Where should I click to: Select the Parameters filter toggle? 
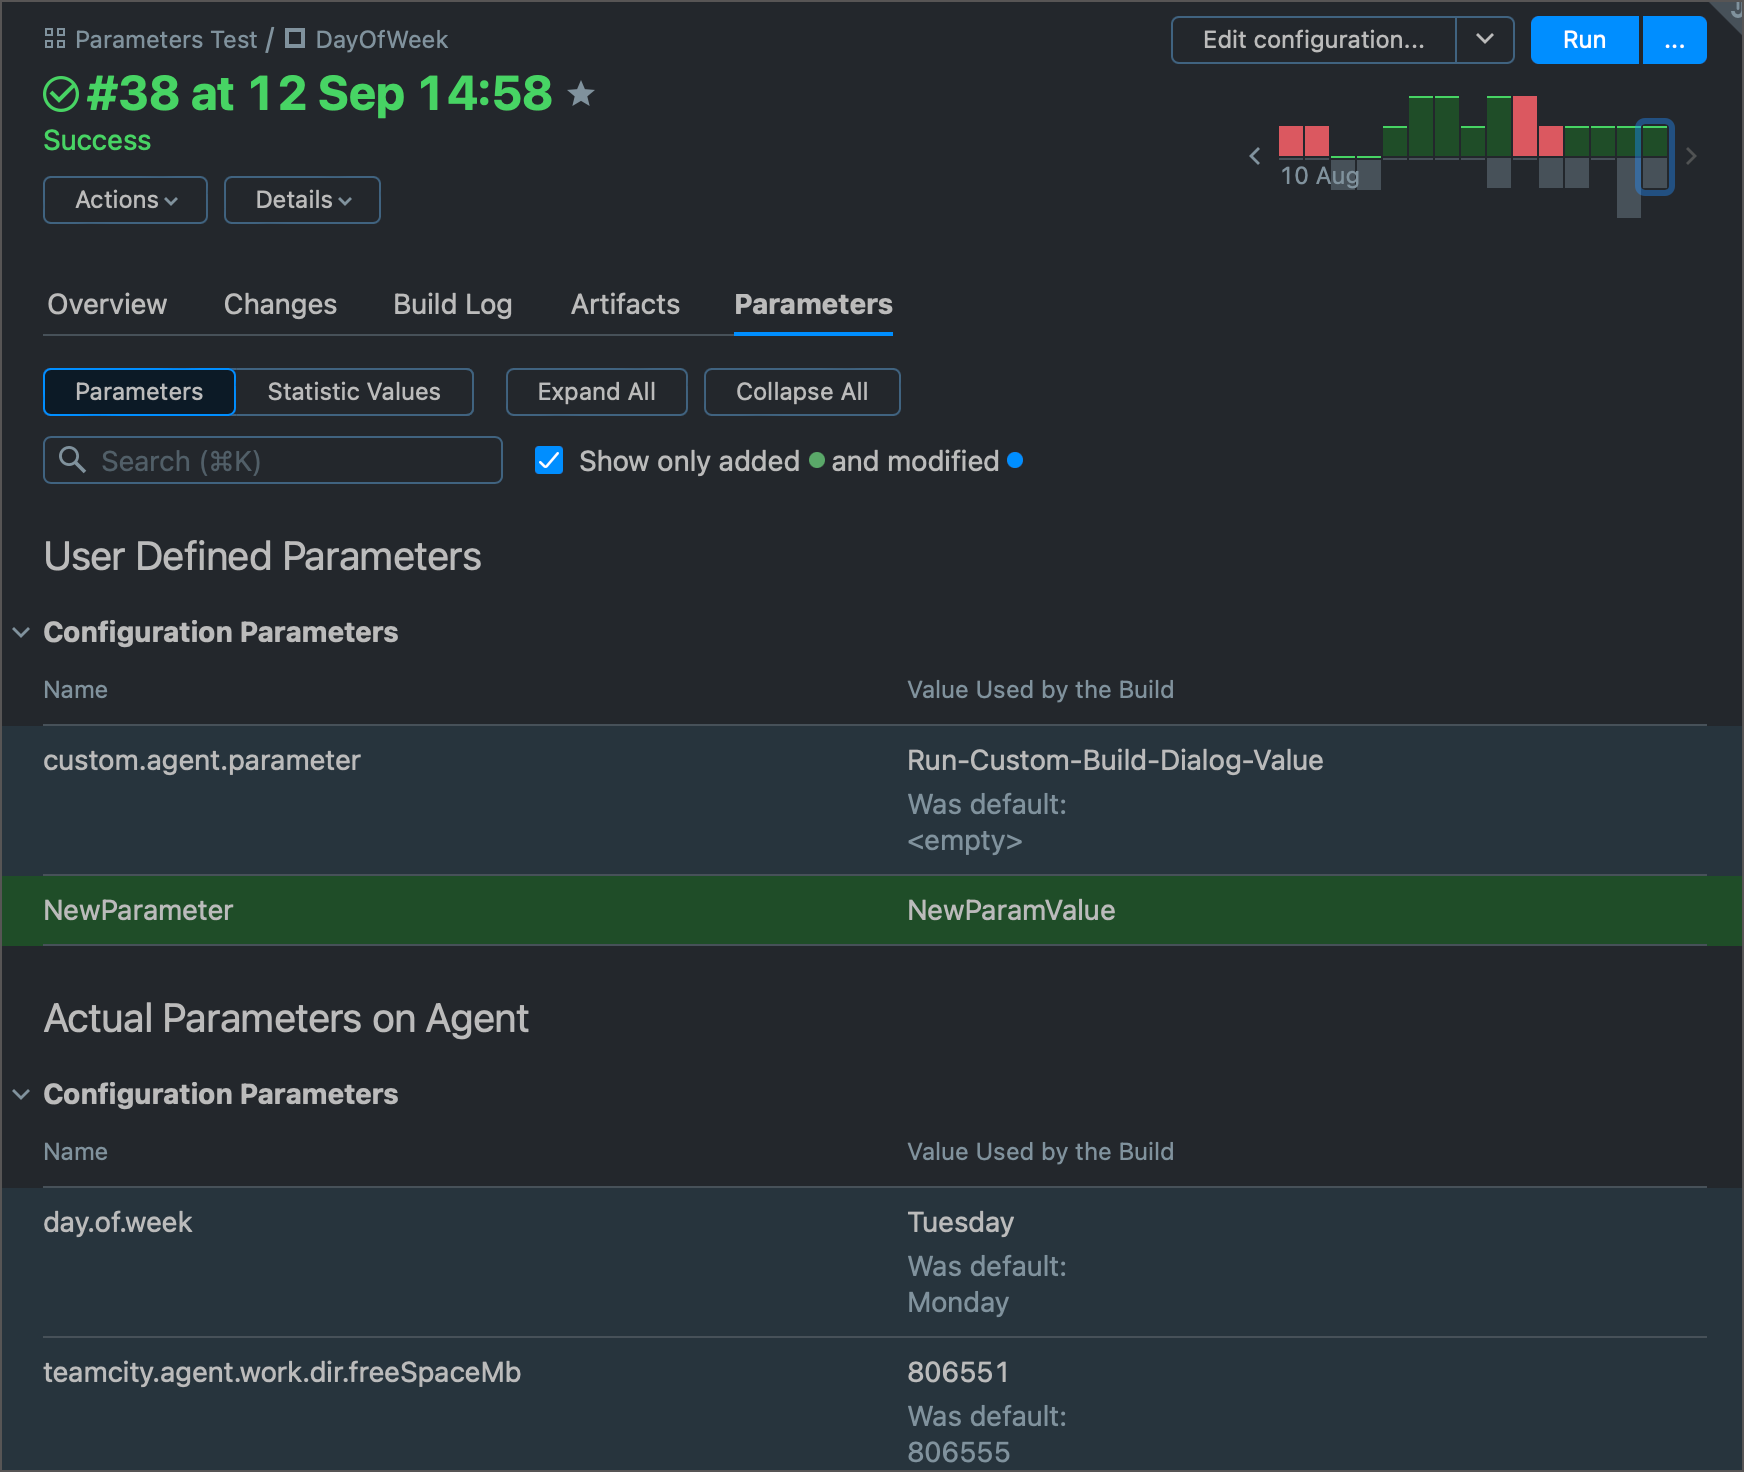pos(139,391)
